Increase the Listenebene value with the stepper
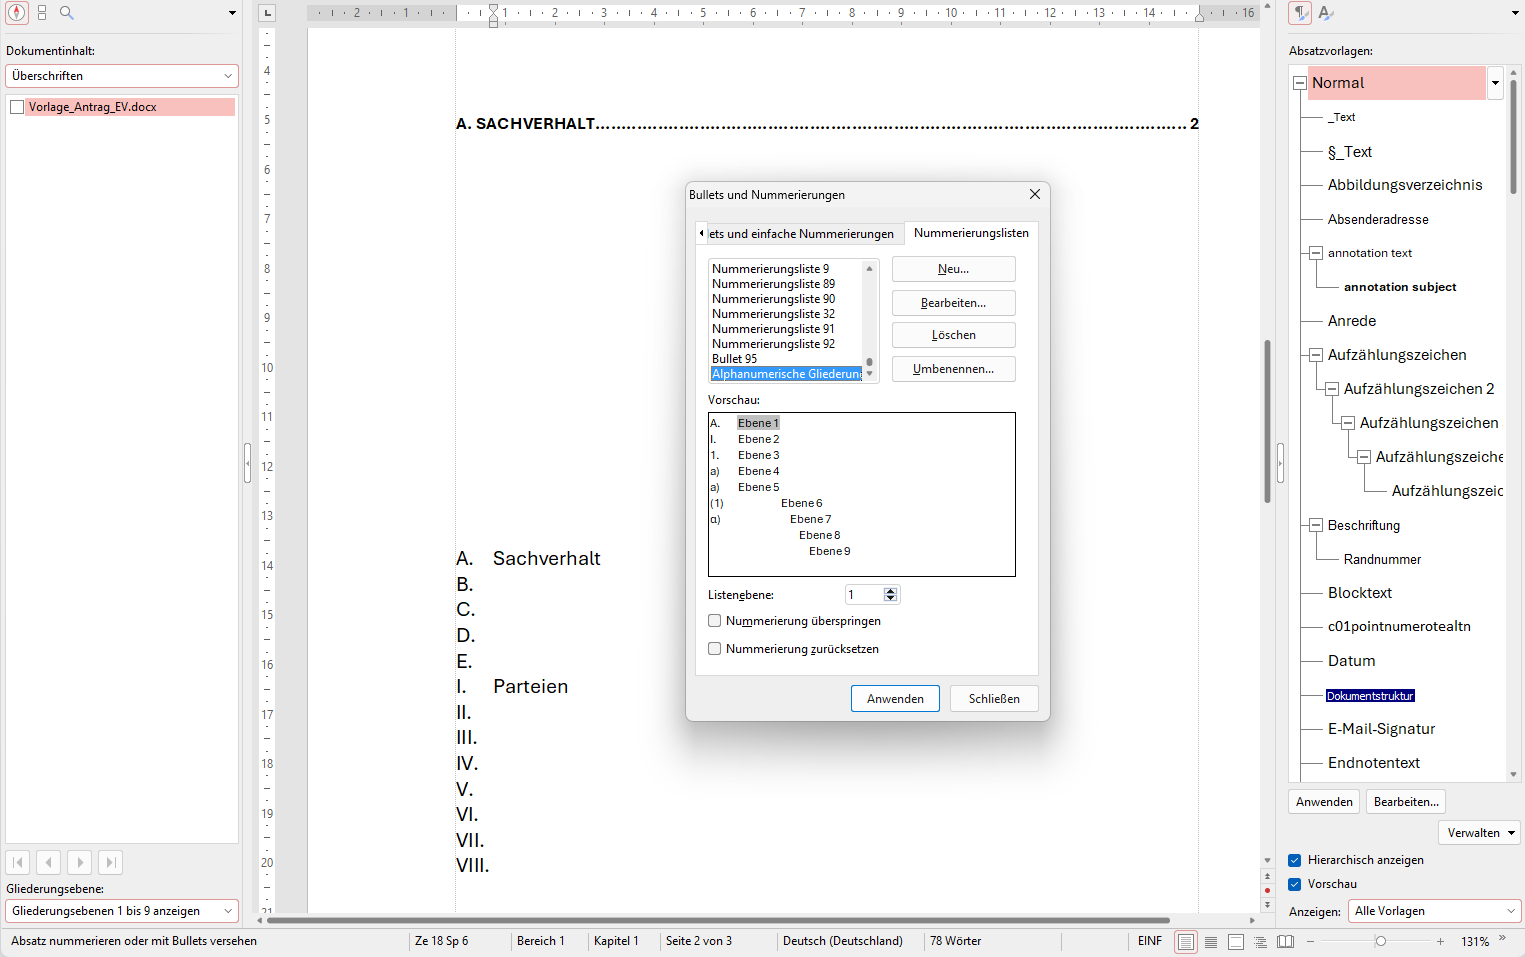This screenshot has height=957, width=1525. coord(891,590)
